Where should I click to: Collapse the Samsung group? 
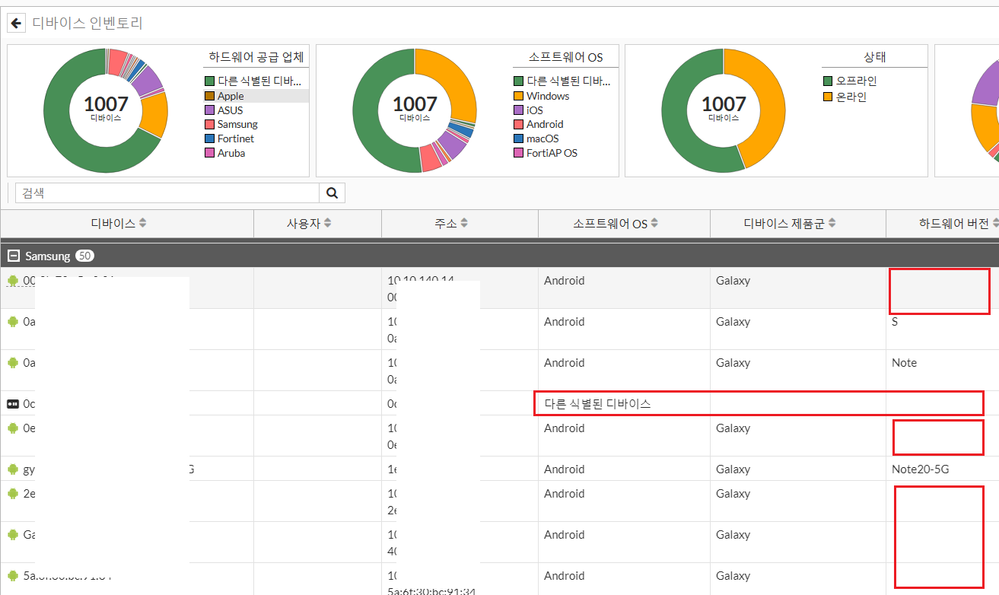13,256
